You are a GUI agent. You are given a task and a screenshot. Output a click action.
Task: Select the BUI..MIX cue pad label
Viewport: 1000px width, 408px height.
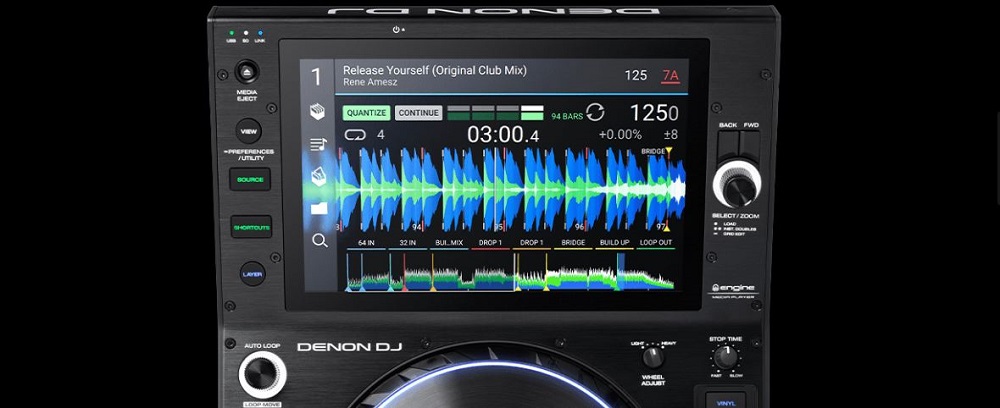[x=449, y=243]
